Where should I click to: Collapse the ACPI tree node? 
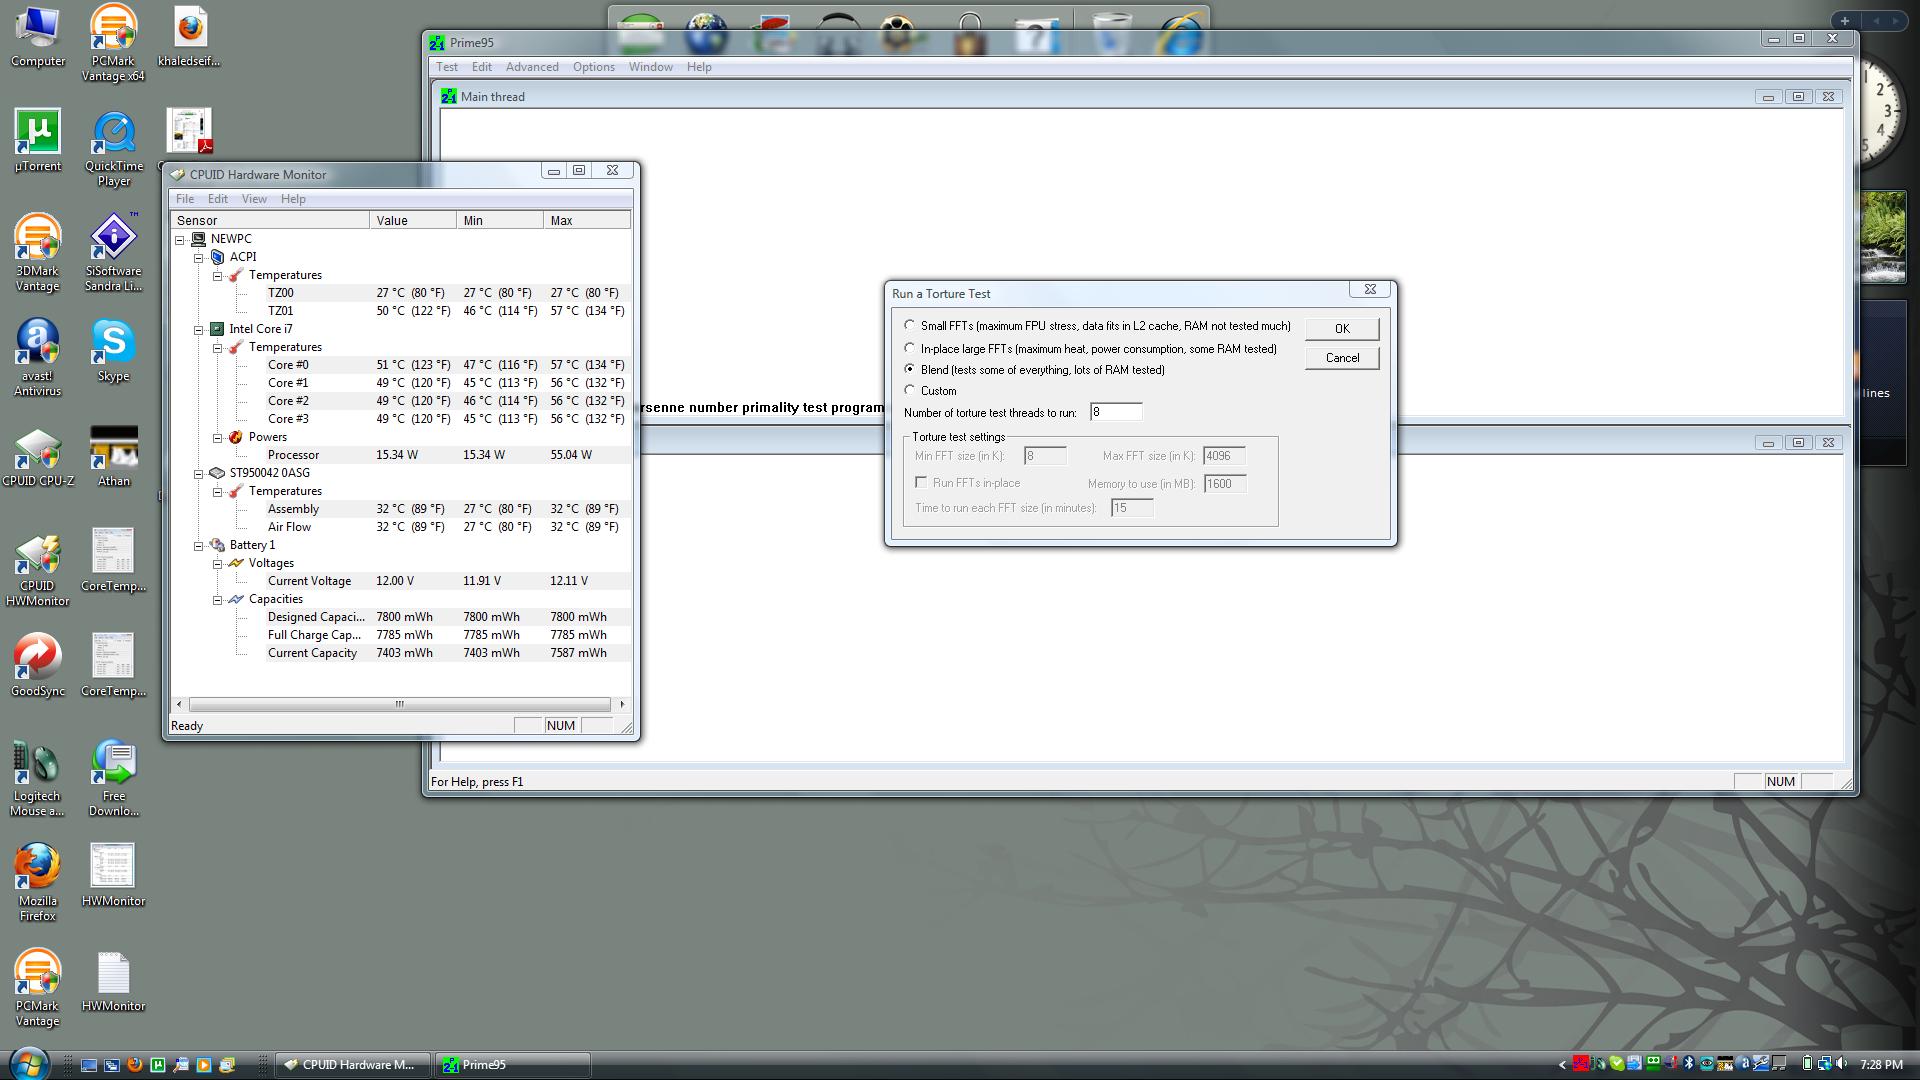tap(198, 257)
